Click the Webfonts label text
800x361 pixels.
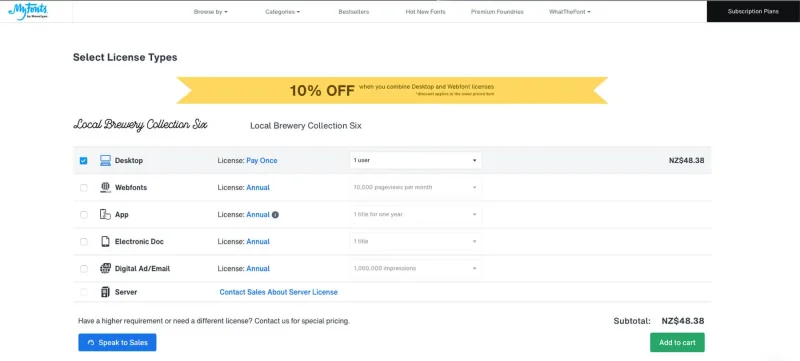[131, 188]
